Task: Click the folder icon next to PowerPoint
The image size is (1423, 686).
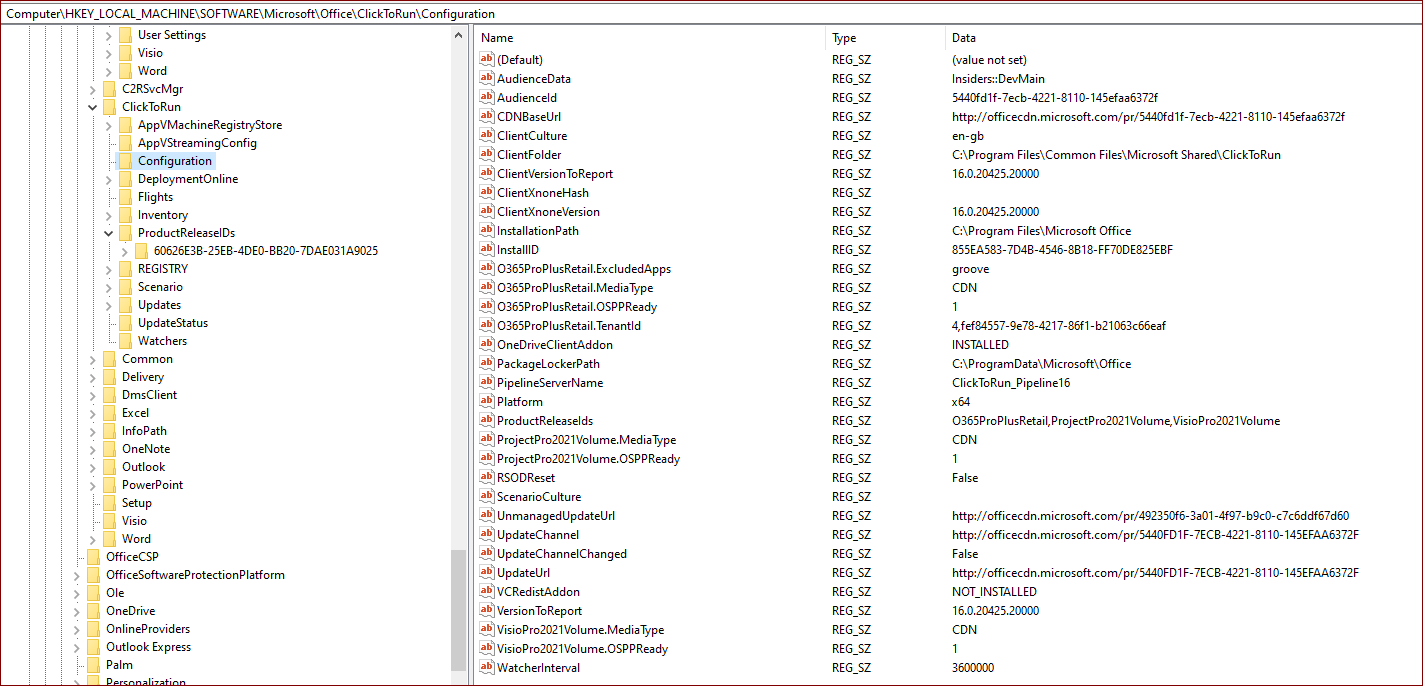Action: [x=110, y=485]
